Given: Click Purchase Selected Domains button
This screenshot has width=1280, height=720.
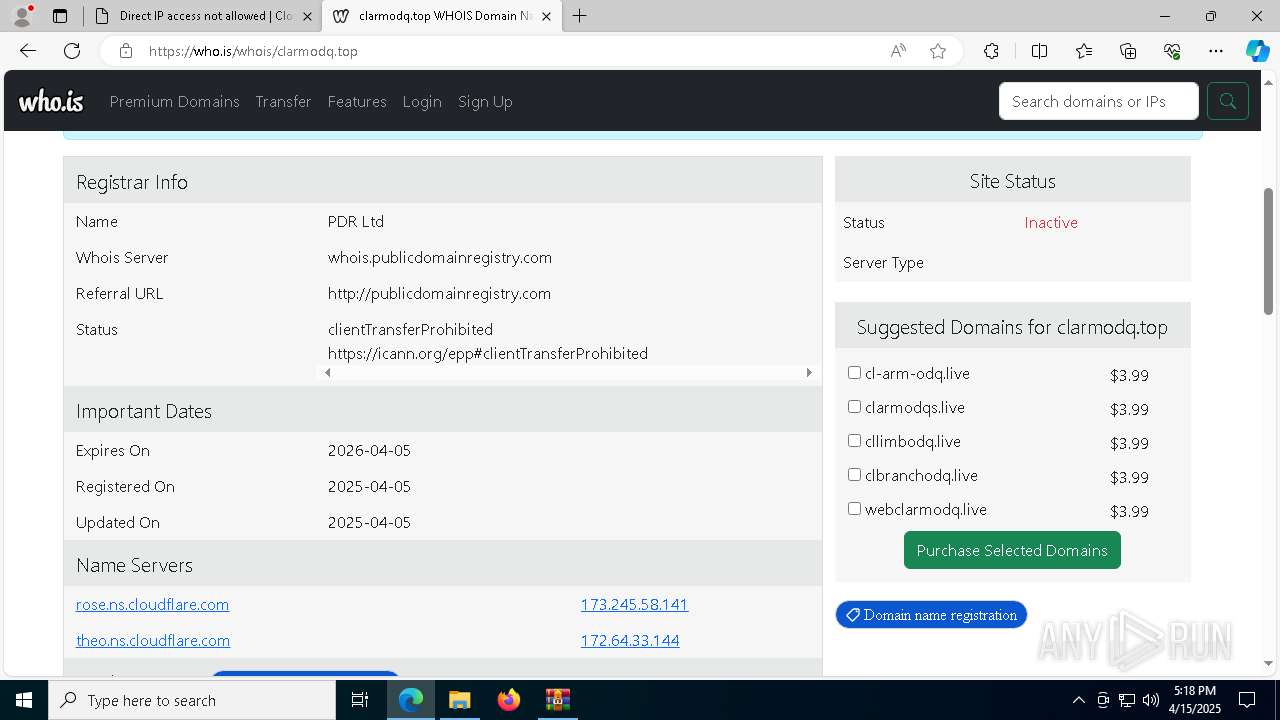Looking at the screenshot, I should coord(1012,550).
